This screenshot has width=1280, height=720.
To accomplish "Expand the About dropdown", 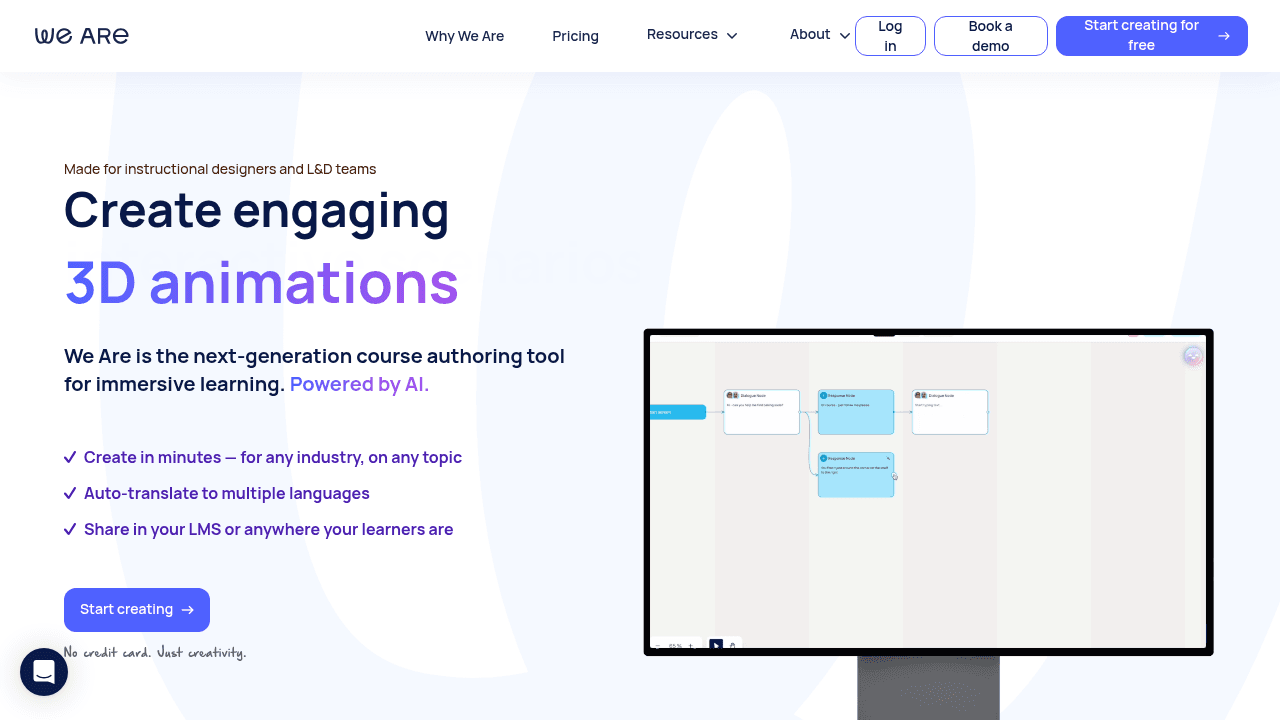I will (819, 35).
